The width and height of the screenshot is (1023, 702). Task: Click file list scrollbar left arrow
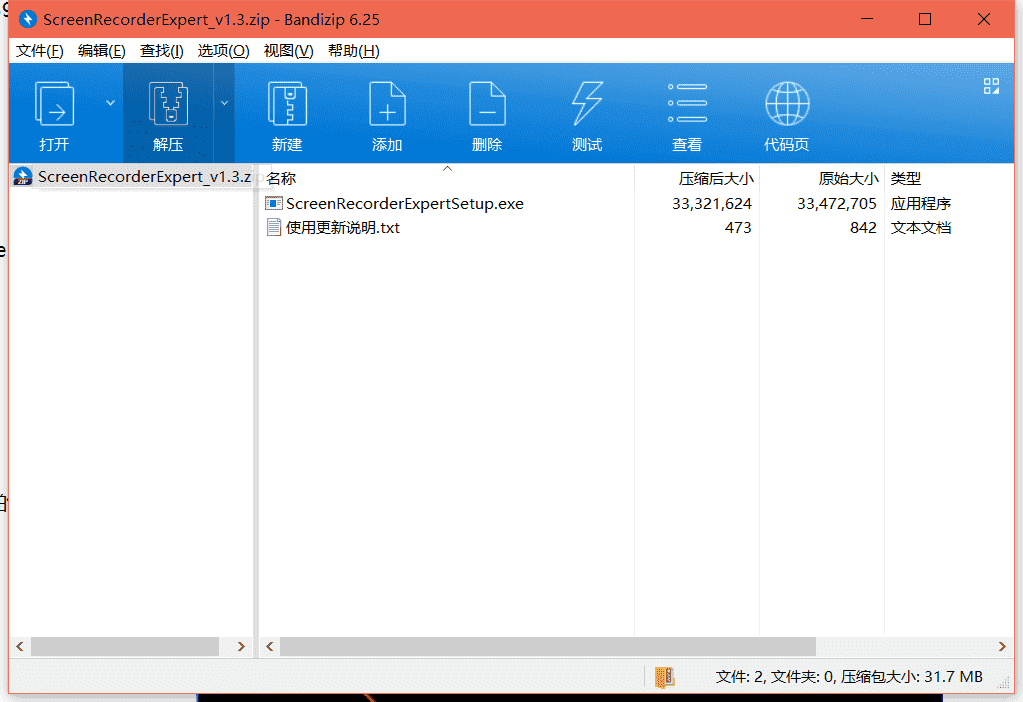[269, 647]
